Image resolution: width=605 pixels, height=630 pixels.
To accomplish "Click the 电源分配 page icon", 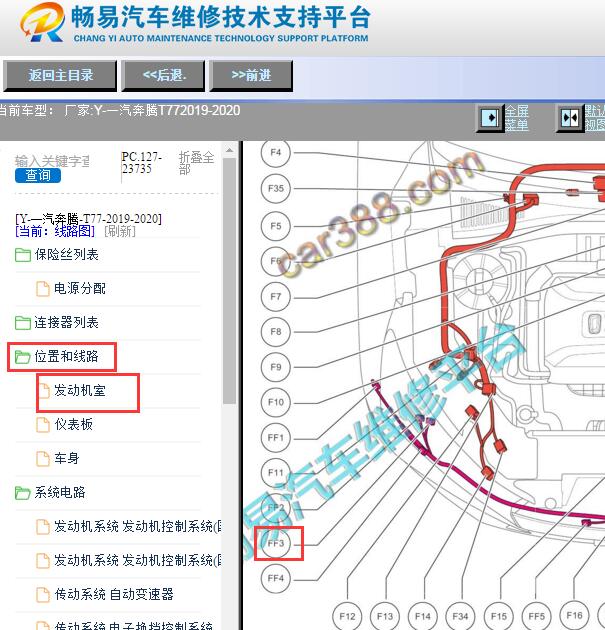I will tap(43, 288).
